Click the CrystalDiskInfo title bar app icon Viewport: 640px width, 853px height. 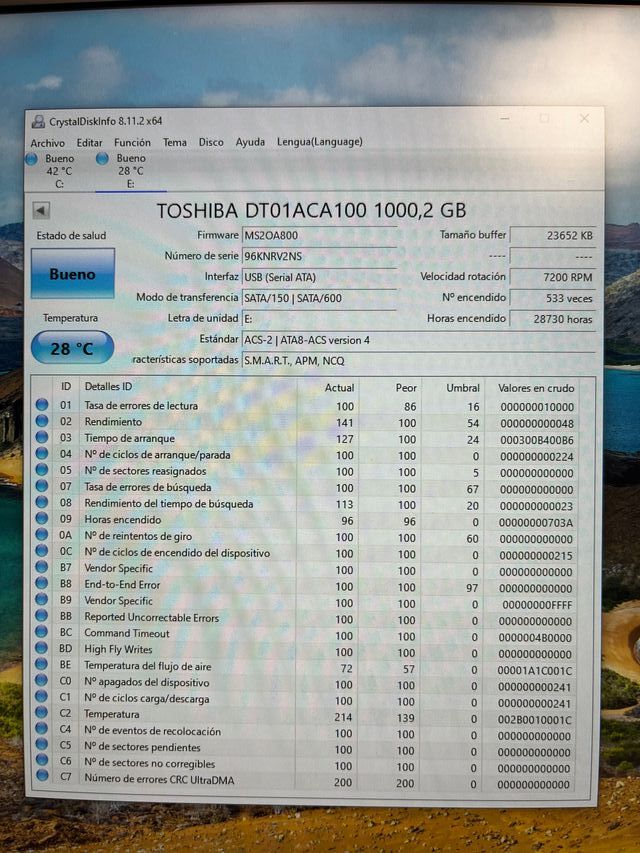38,121
